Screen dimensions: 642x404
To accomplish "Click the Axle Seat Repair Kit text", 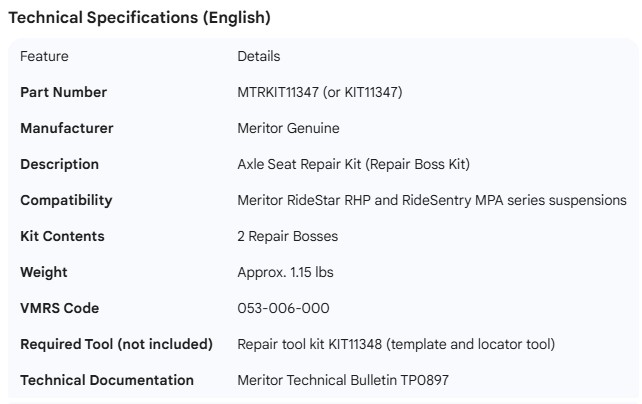I will 300,164.
